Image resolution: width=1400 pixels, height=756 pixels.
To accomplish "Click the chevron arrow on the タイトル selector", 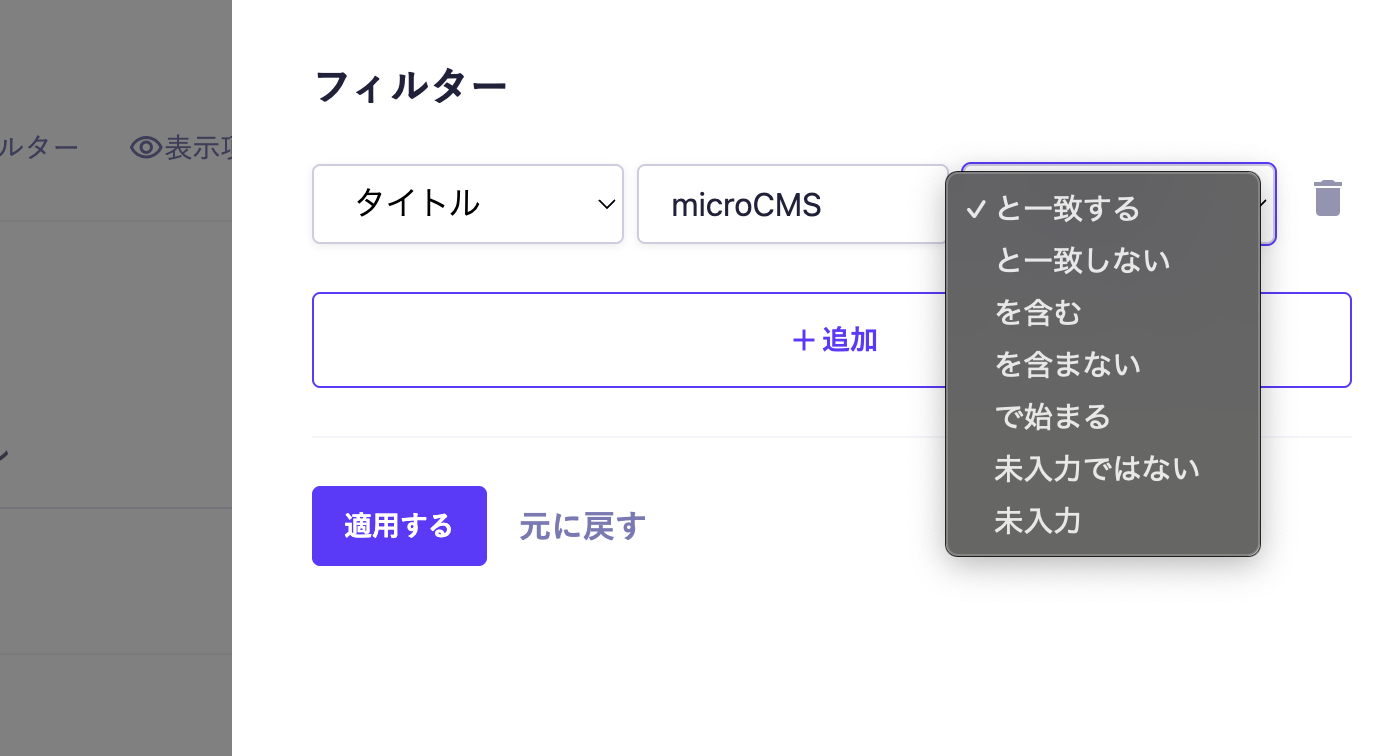I will [605, 204].
